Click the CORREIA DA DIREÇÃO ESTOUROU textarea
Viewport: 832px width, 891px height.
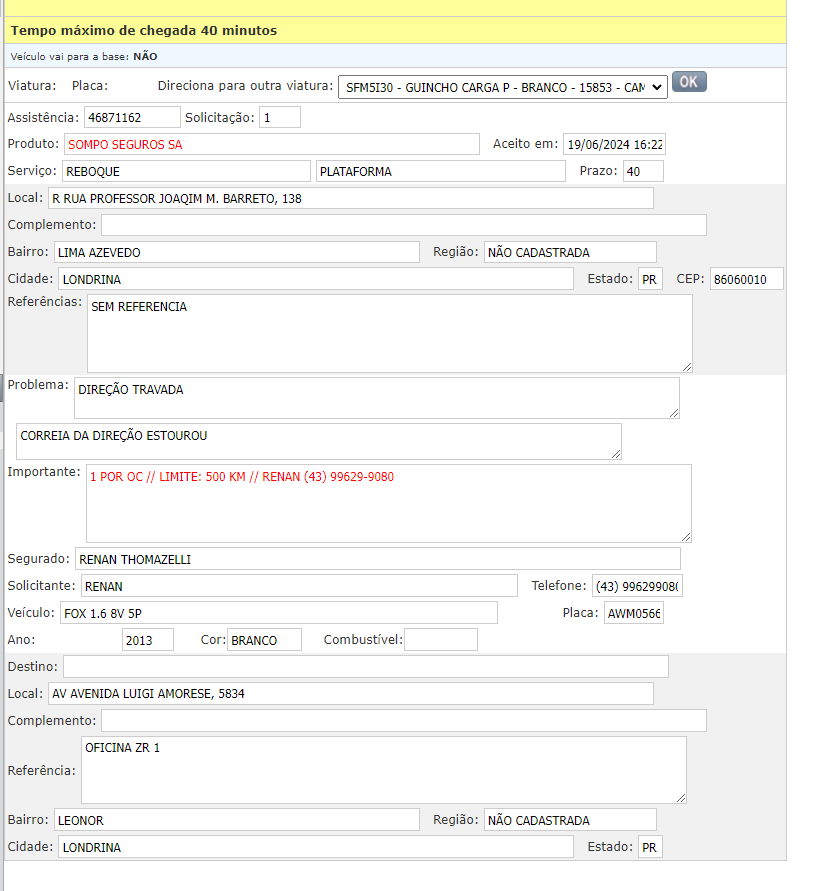pyautogui.click(x=319, y=442)
